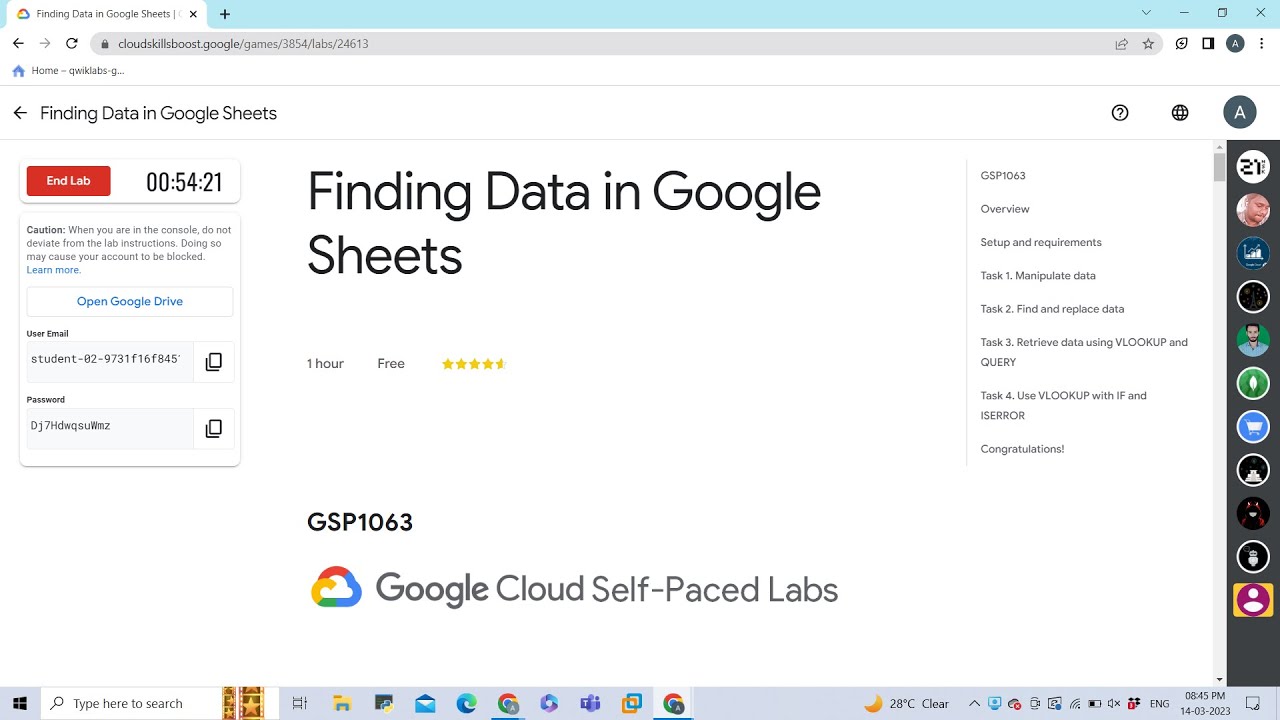Image resolution: width=1280 pixels, height=720 pixels.
Task: Jump to Setup and requirements section
Action: click(x=1041, y=242)
